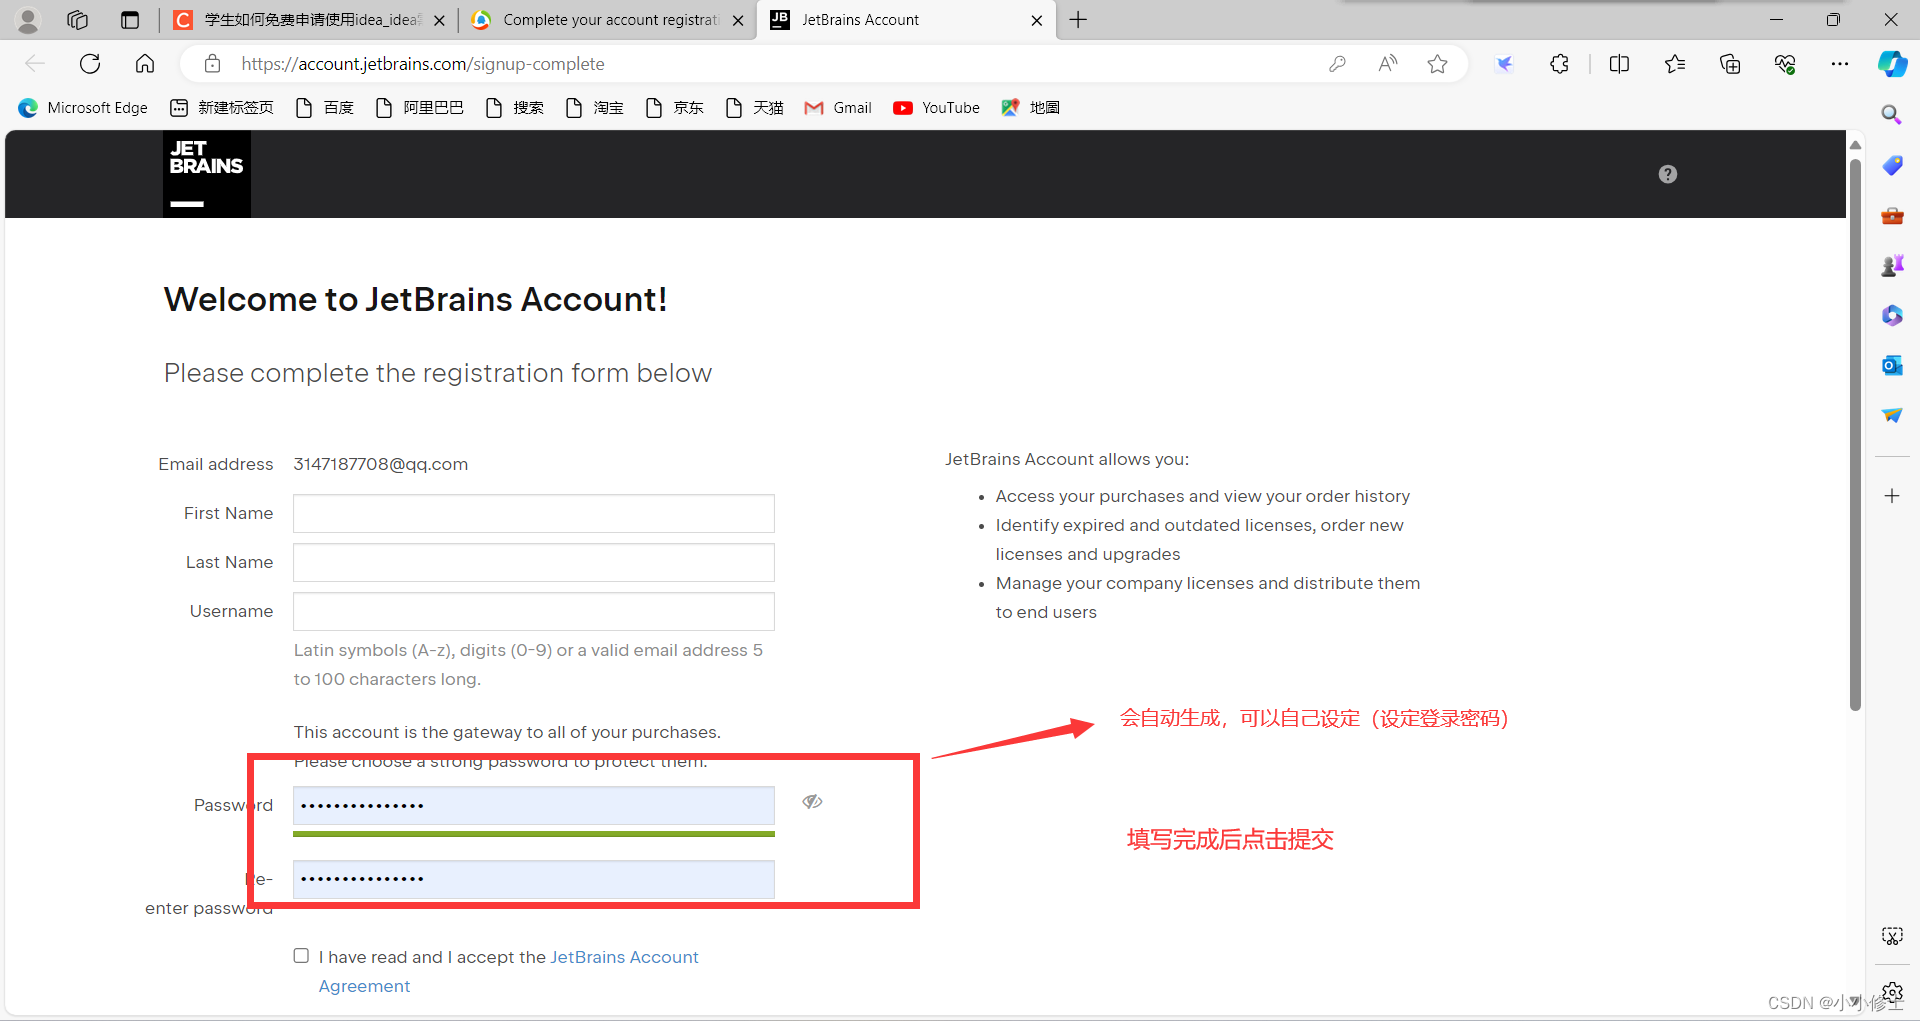Open the Favorites list
The image size is (1920, 1021).
1675,64
